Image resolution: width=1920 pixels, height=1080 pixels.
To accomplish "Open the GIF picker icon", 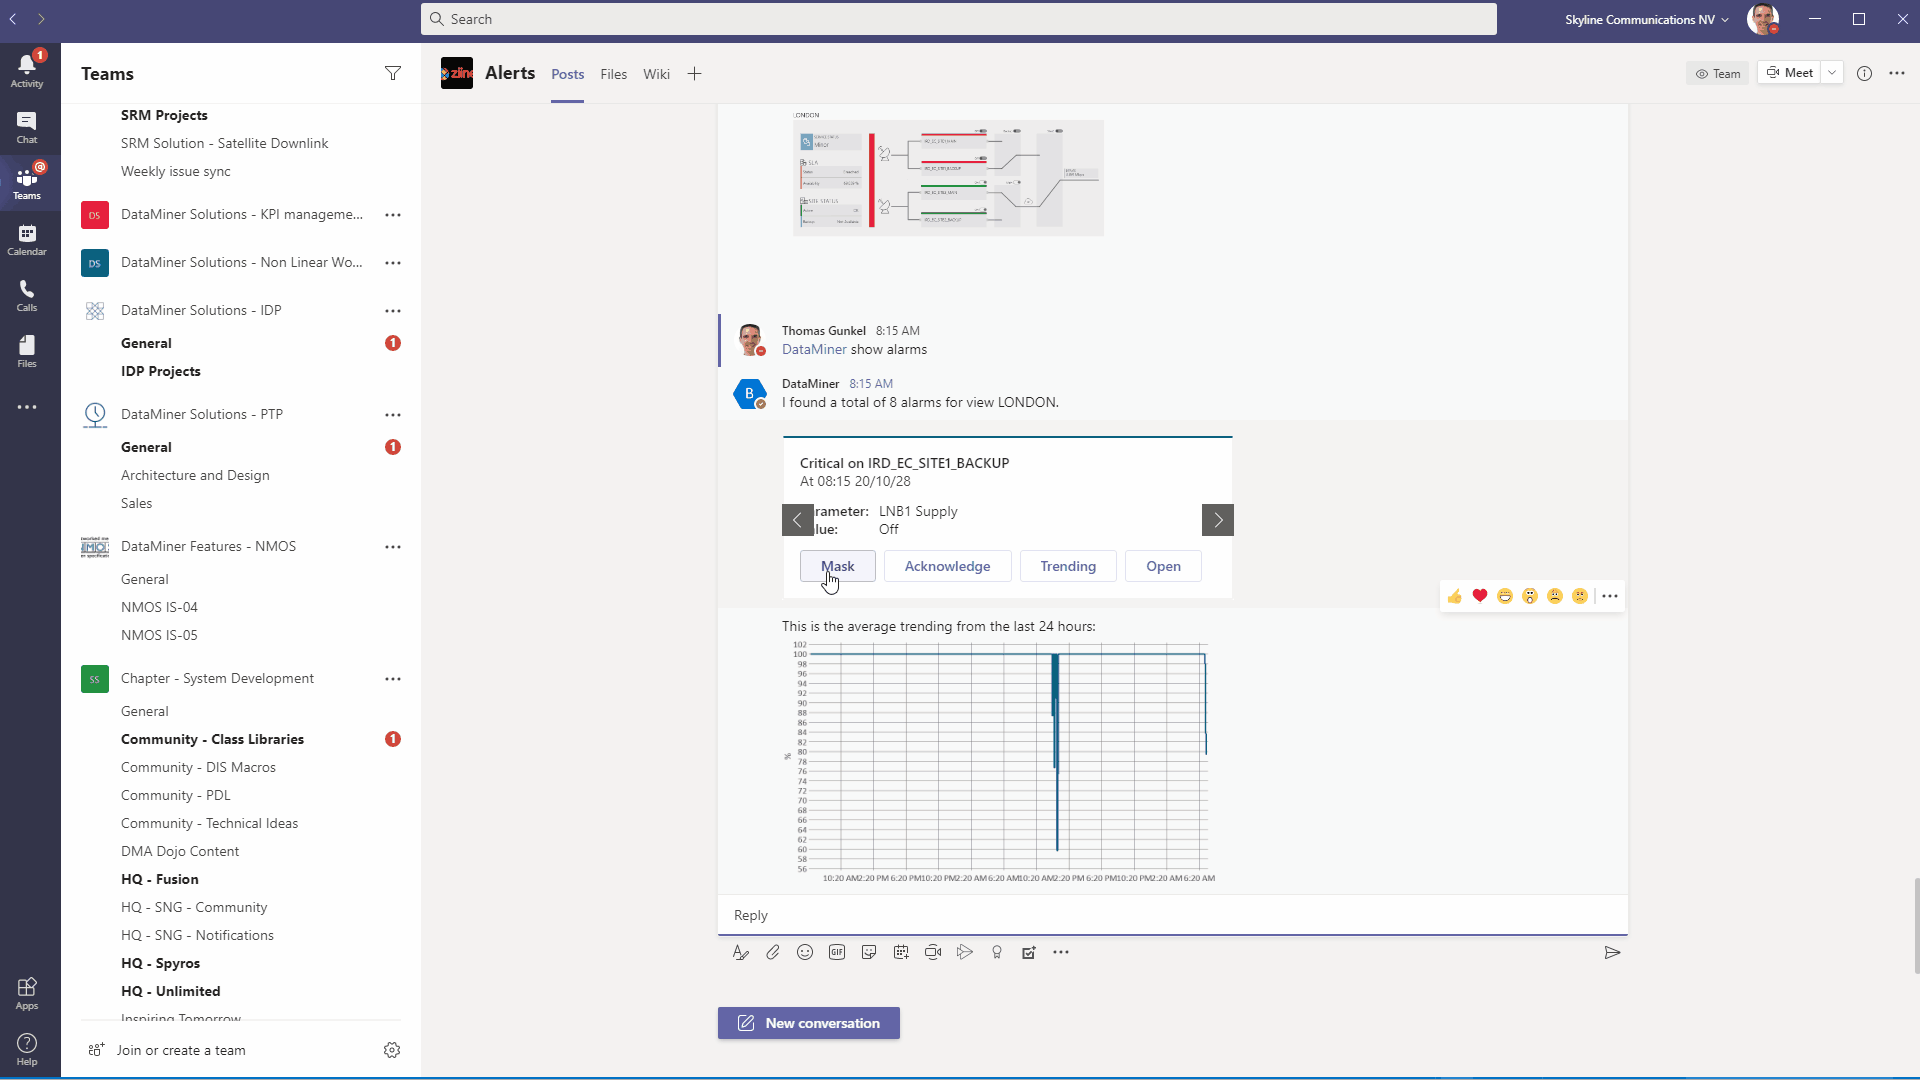I will (x=837, y=952).
